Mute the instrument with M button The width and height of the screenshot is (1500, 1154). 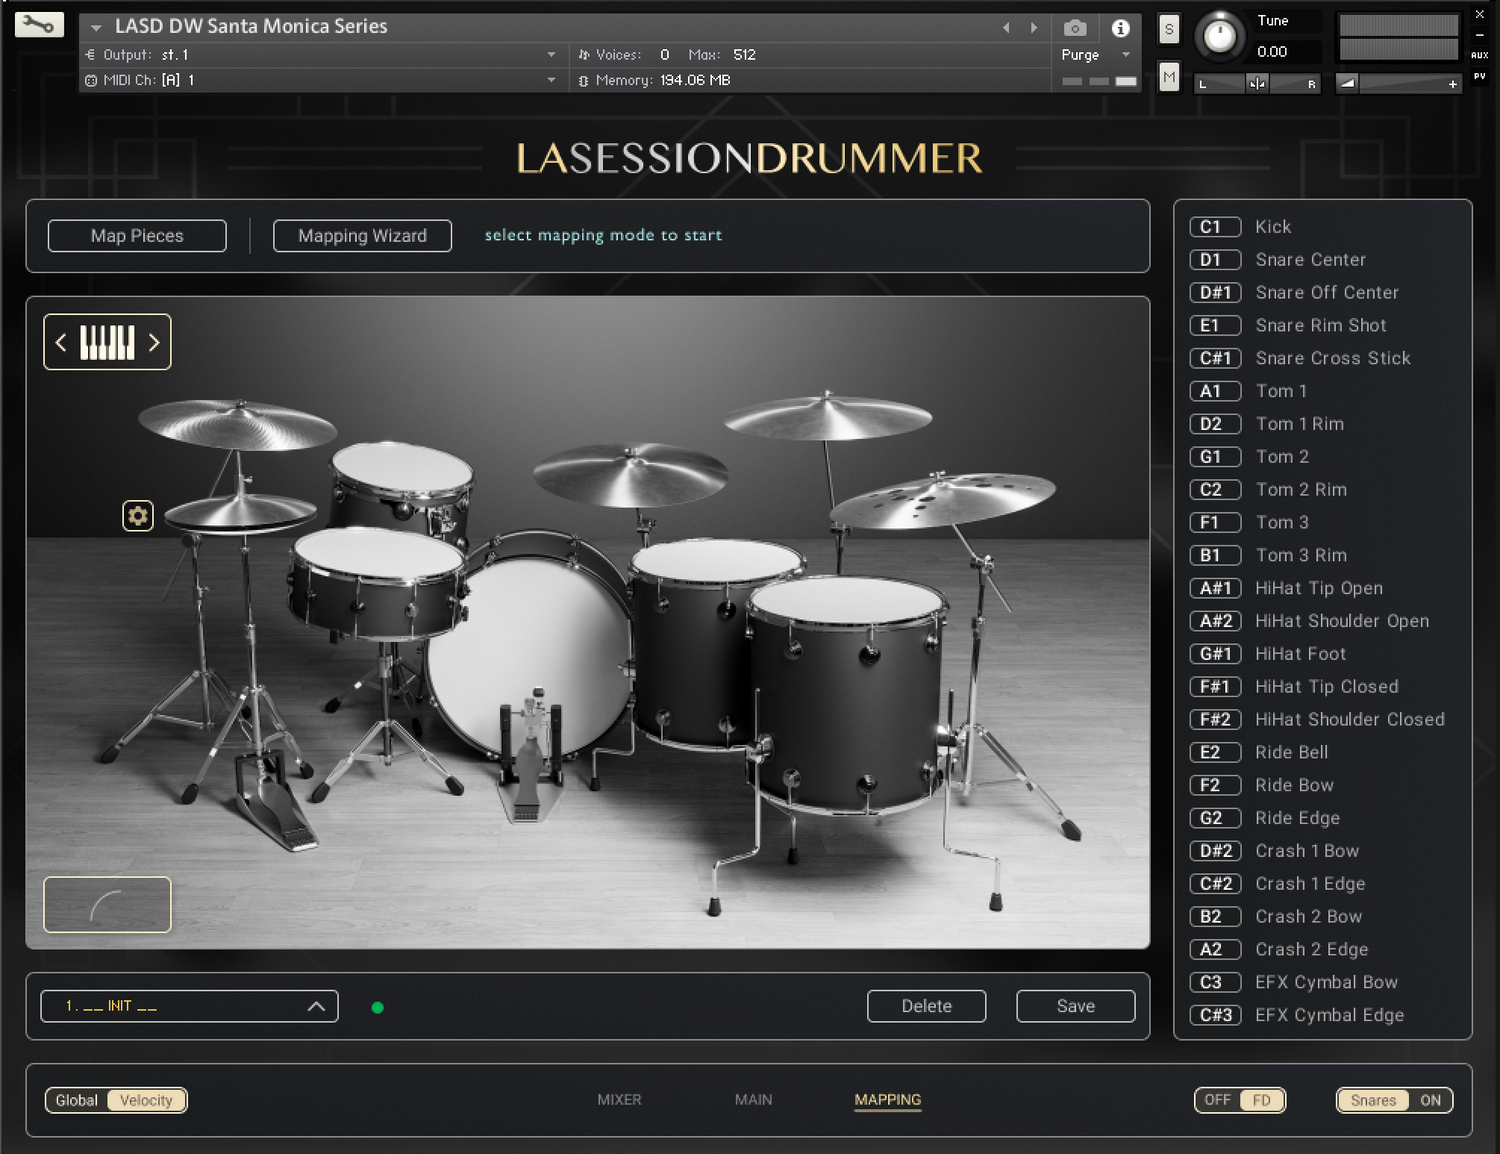(x=1169, y=77)
